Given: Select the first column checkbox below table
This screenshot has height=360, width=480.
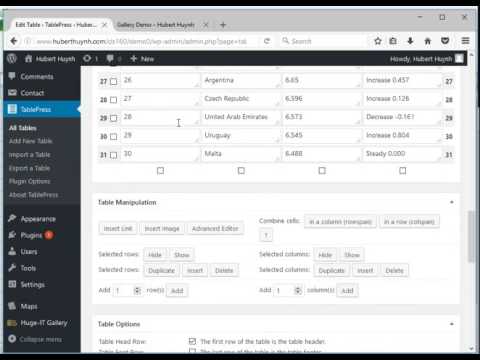Looking at the screenshot, I should tap(160, 171).
